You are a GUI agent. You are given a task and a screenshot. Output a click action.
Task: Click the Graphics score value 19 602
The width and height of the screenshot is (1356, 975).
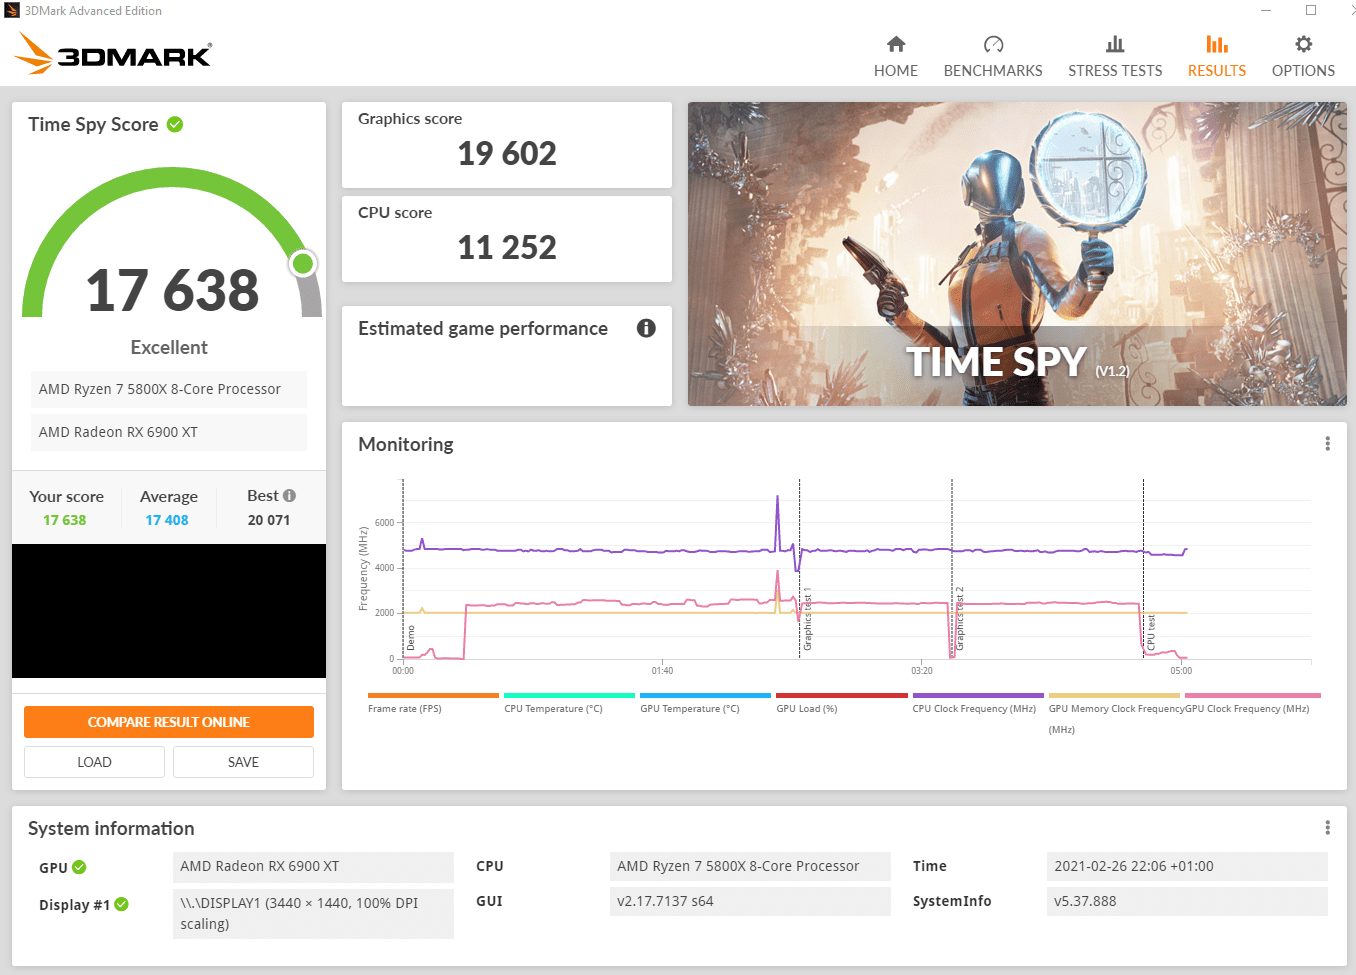[507, 153]
